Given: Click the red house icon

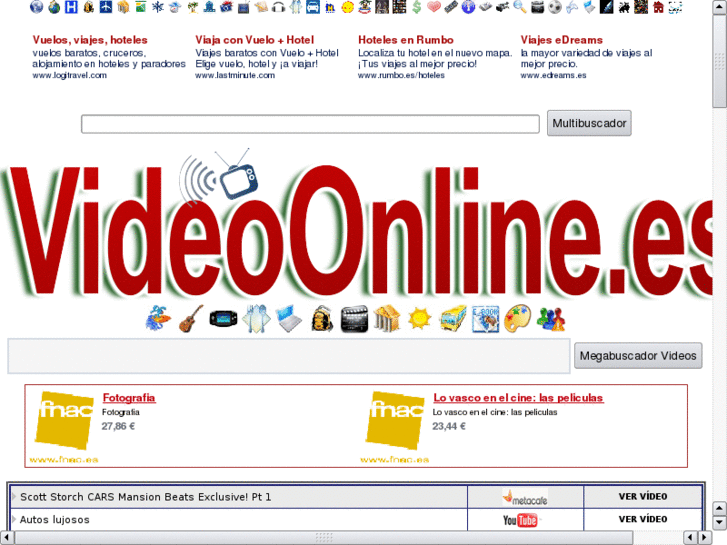Looking at the screenshot, I should (658, 7).
